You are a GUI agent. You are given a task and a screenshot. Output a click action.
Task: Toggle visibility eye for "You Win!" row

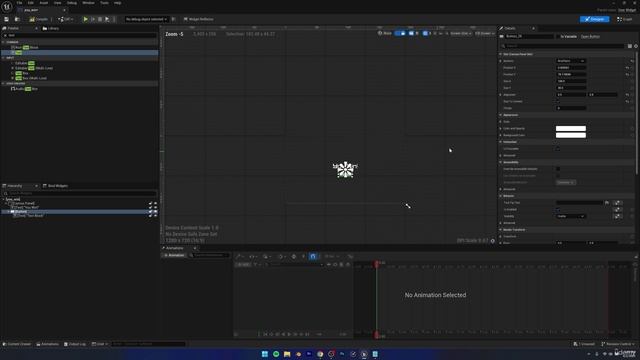pos(156,207)
